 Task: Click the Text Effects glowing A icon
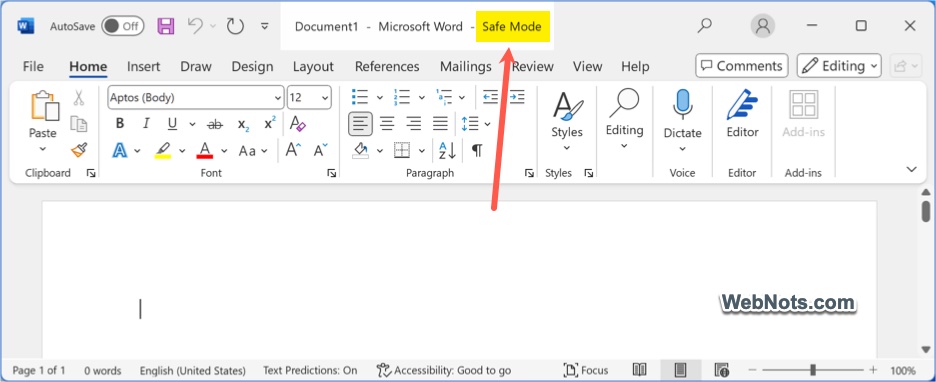pos(119,150)
